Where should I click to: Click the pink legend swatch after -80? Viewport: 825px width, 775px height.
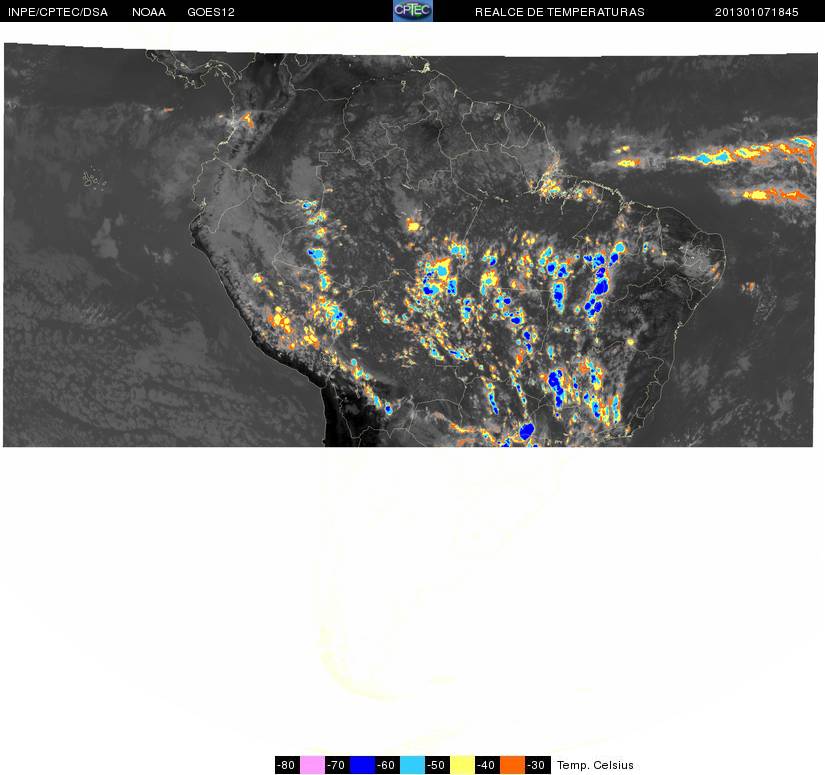click(312, 764)
